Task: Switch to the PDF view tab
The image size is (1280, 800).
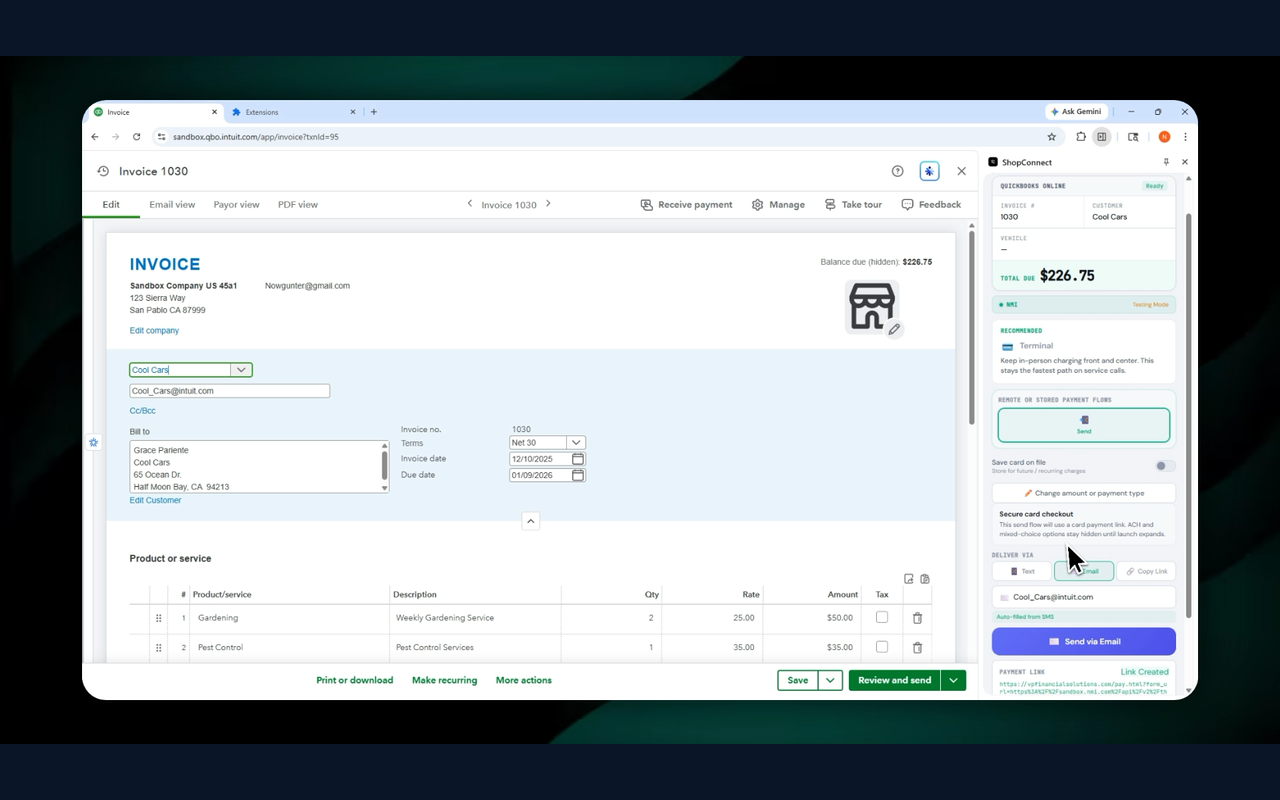Action: (x=298, y=204)
